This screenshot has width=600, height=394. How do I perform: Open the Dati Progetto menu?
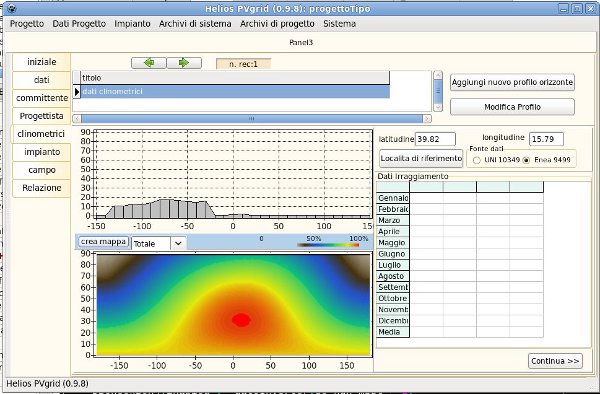[x=79, y=24]
